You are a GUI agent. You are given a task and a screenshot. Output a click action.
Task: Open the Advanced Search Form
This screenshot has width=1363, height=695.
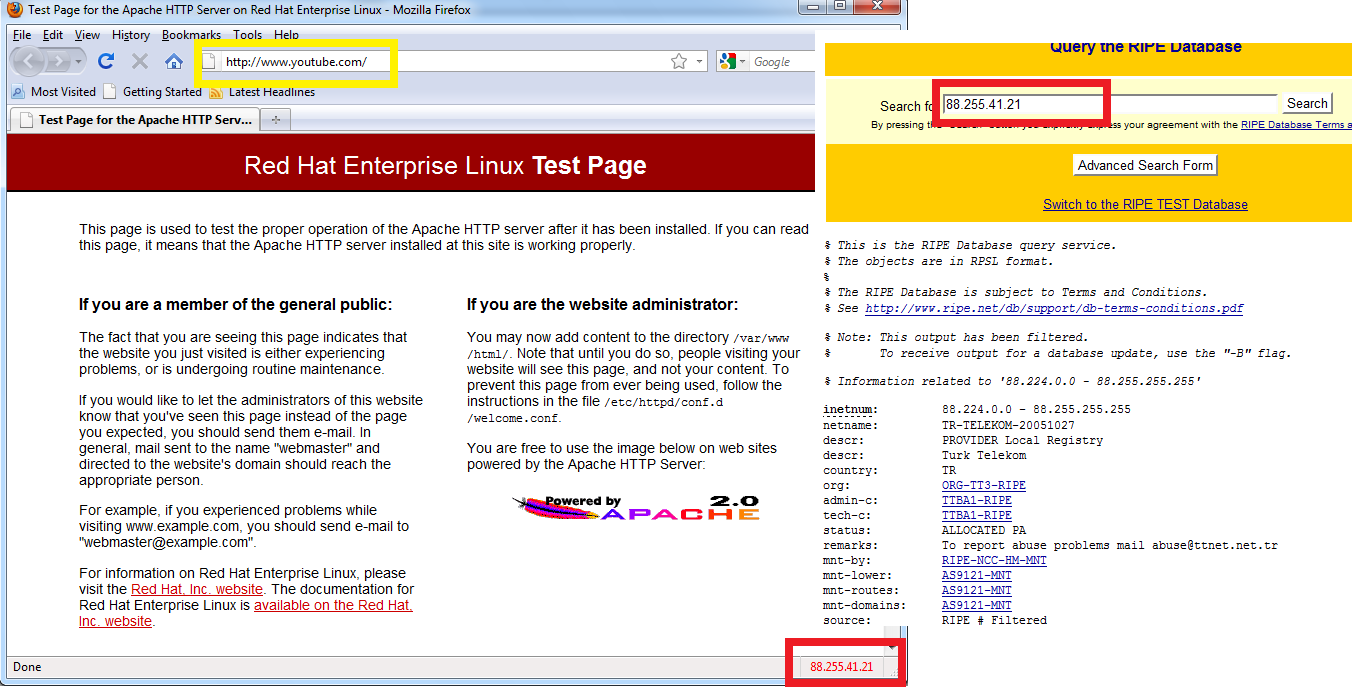(x=1145, y=164)
